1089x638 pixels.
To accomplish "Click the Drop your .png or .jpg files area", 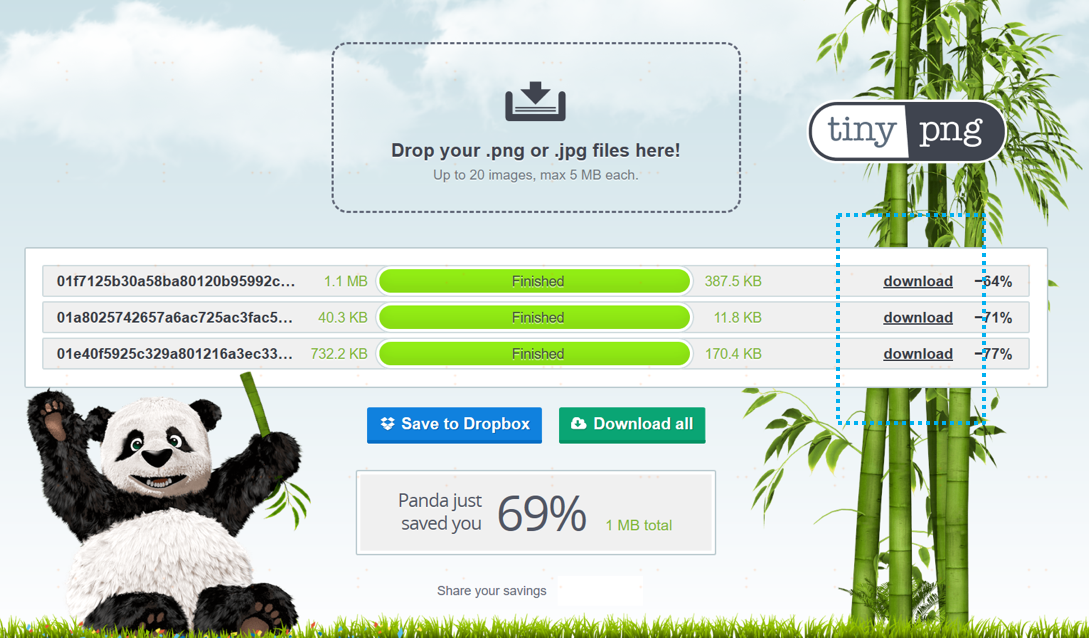I will [535, 128].
